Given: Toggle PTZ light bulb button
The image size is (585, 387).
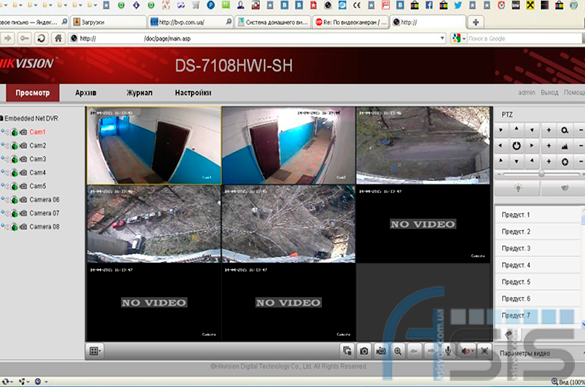Looking at the screenshot, I should 518,188.
